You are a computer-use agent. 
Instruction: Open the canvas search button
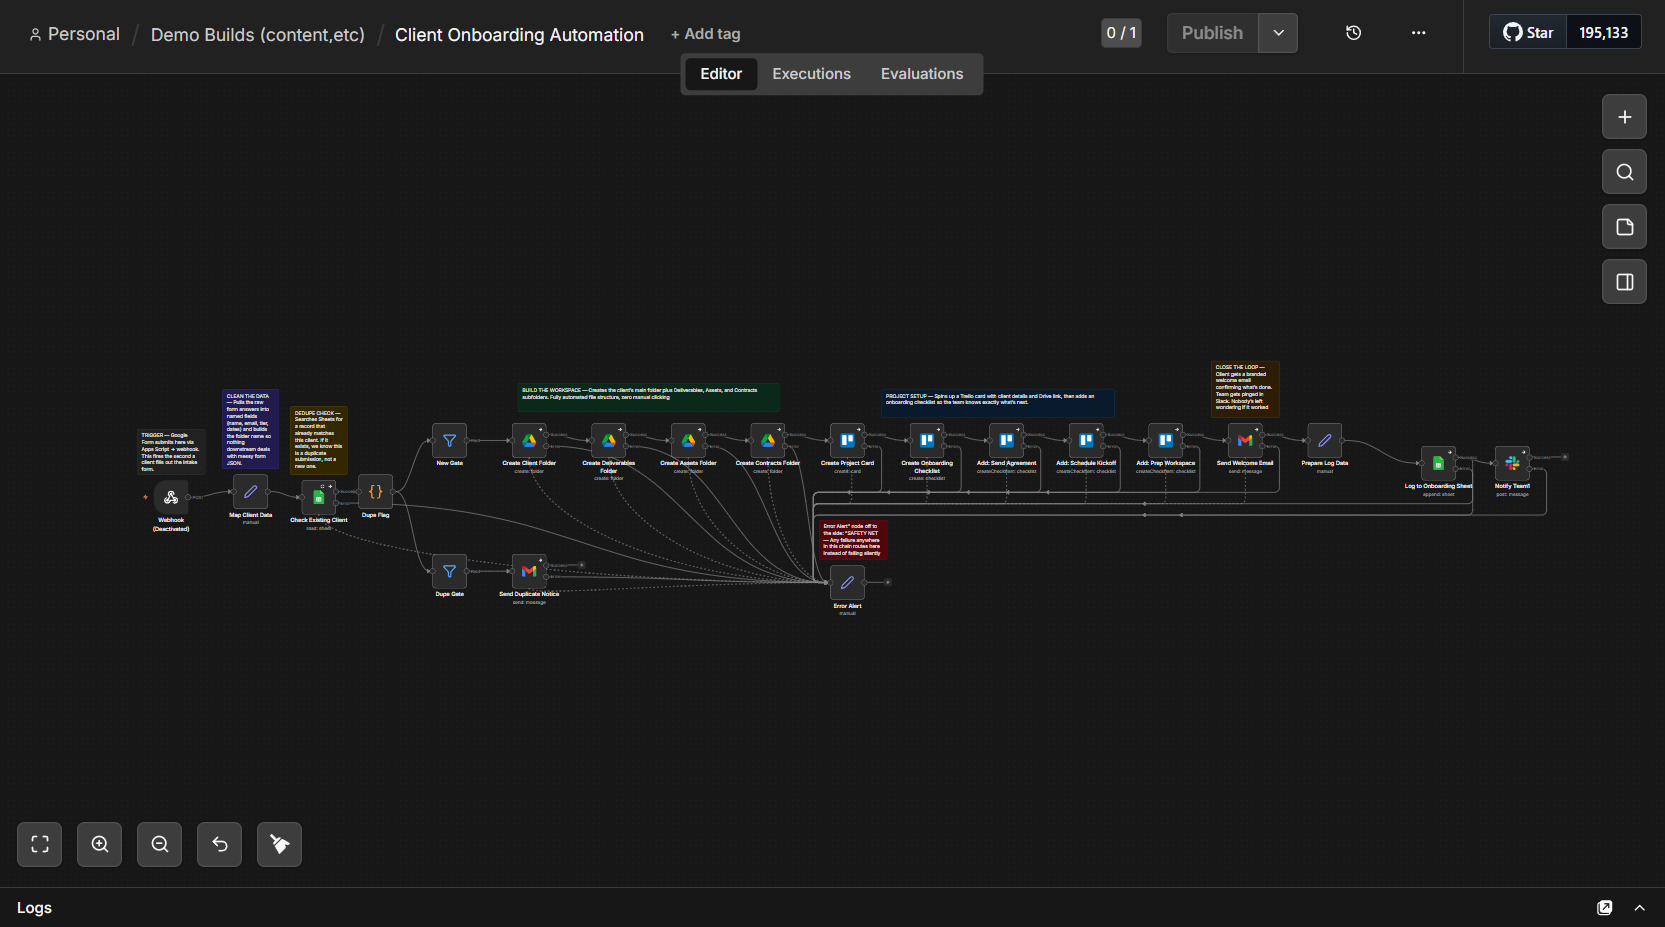pos(1624,172)
